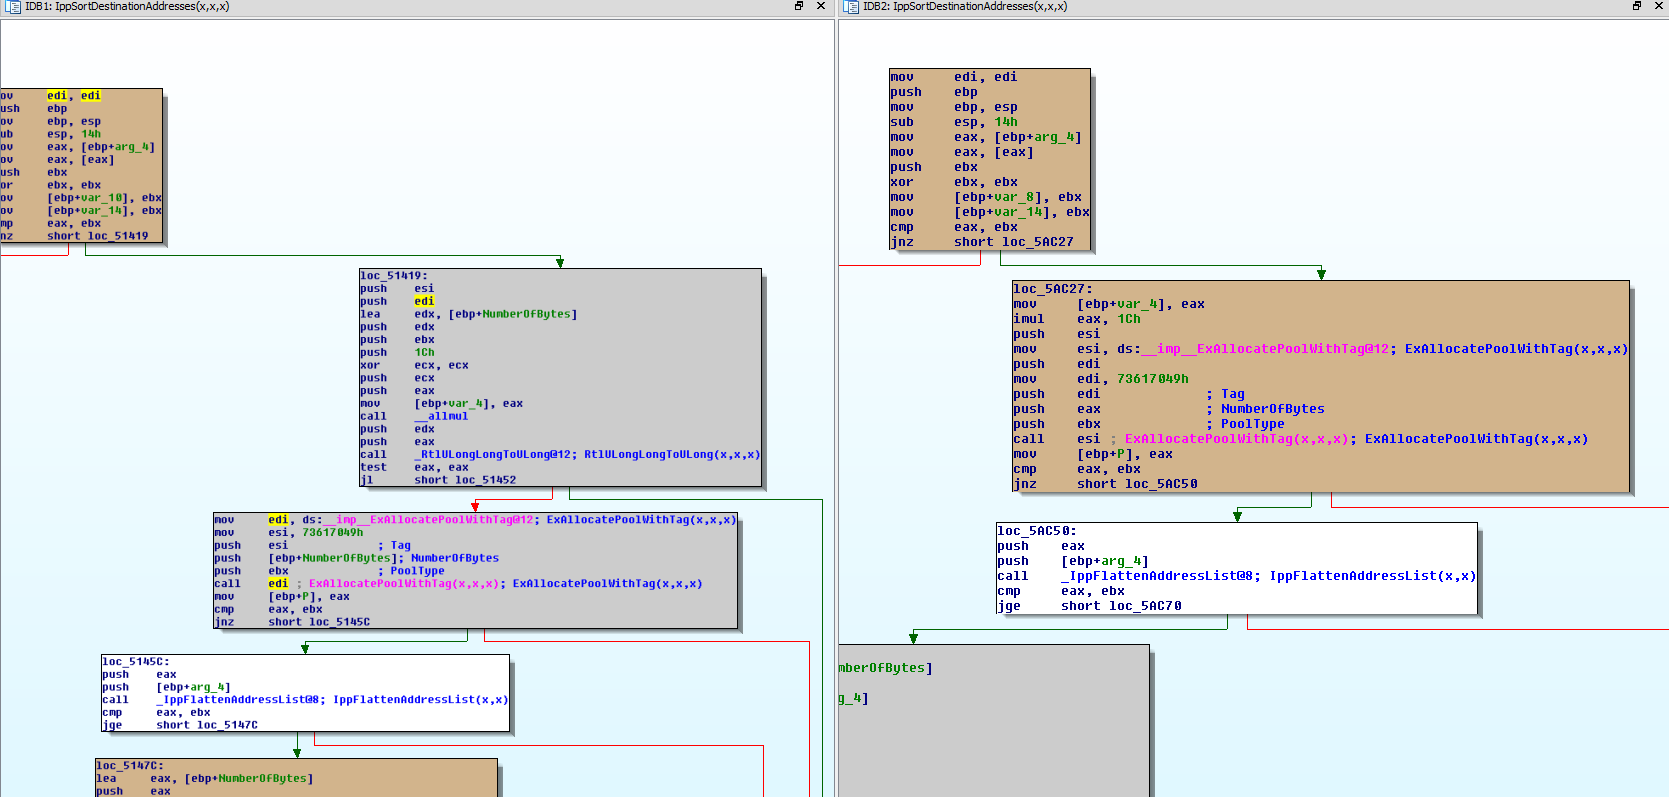The width and height of the screenshot is (1669, 797).
Task: Click the loc_5AC50: block label
Action: point(1037,531)
